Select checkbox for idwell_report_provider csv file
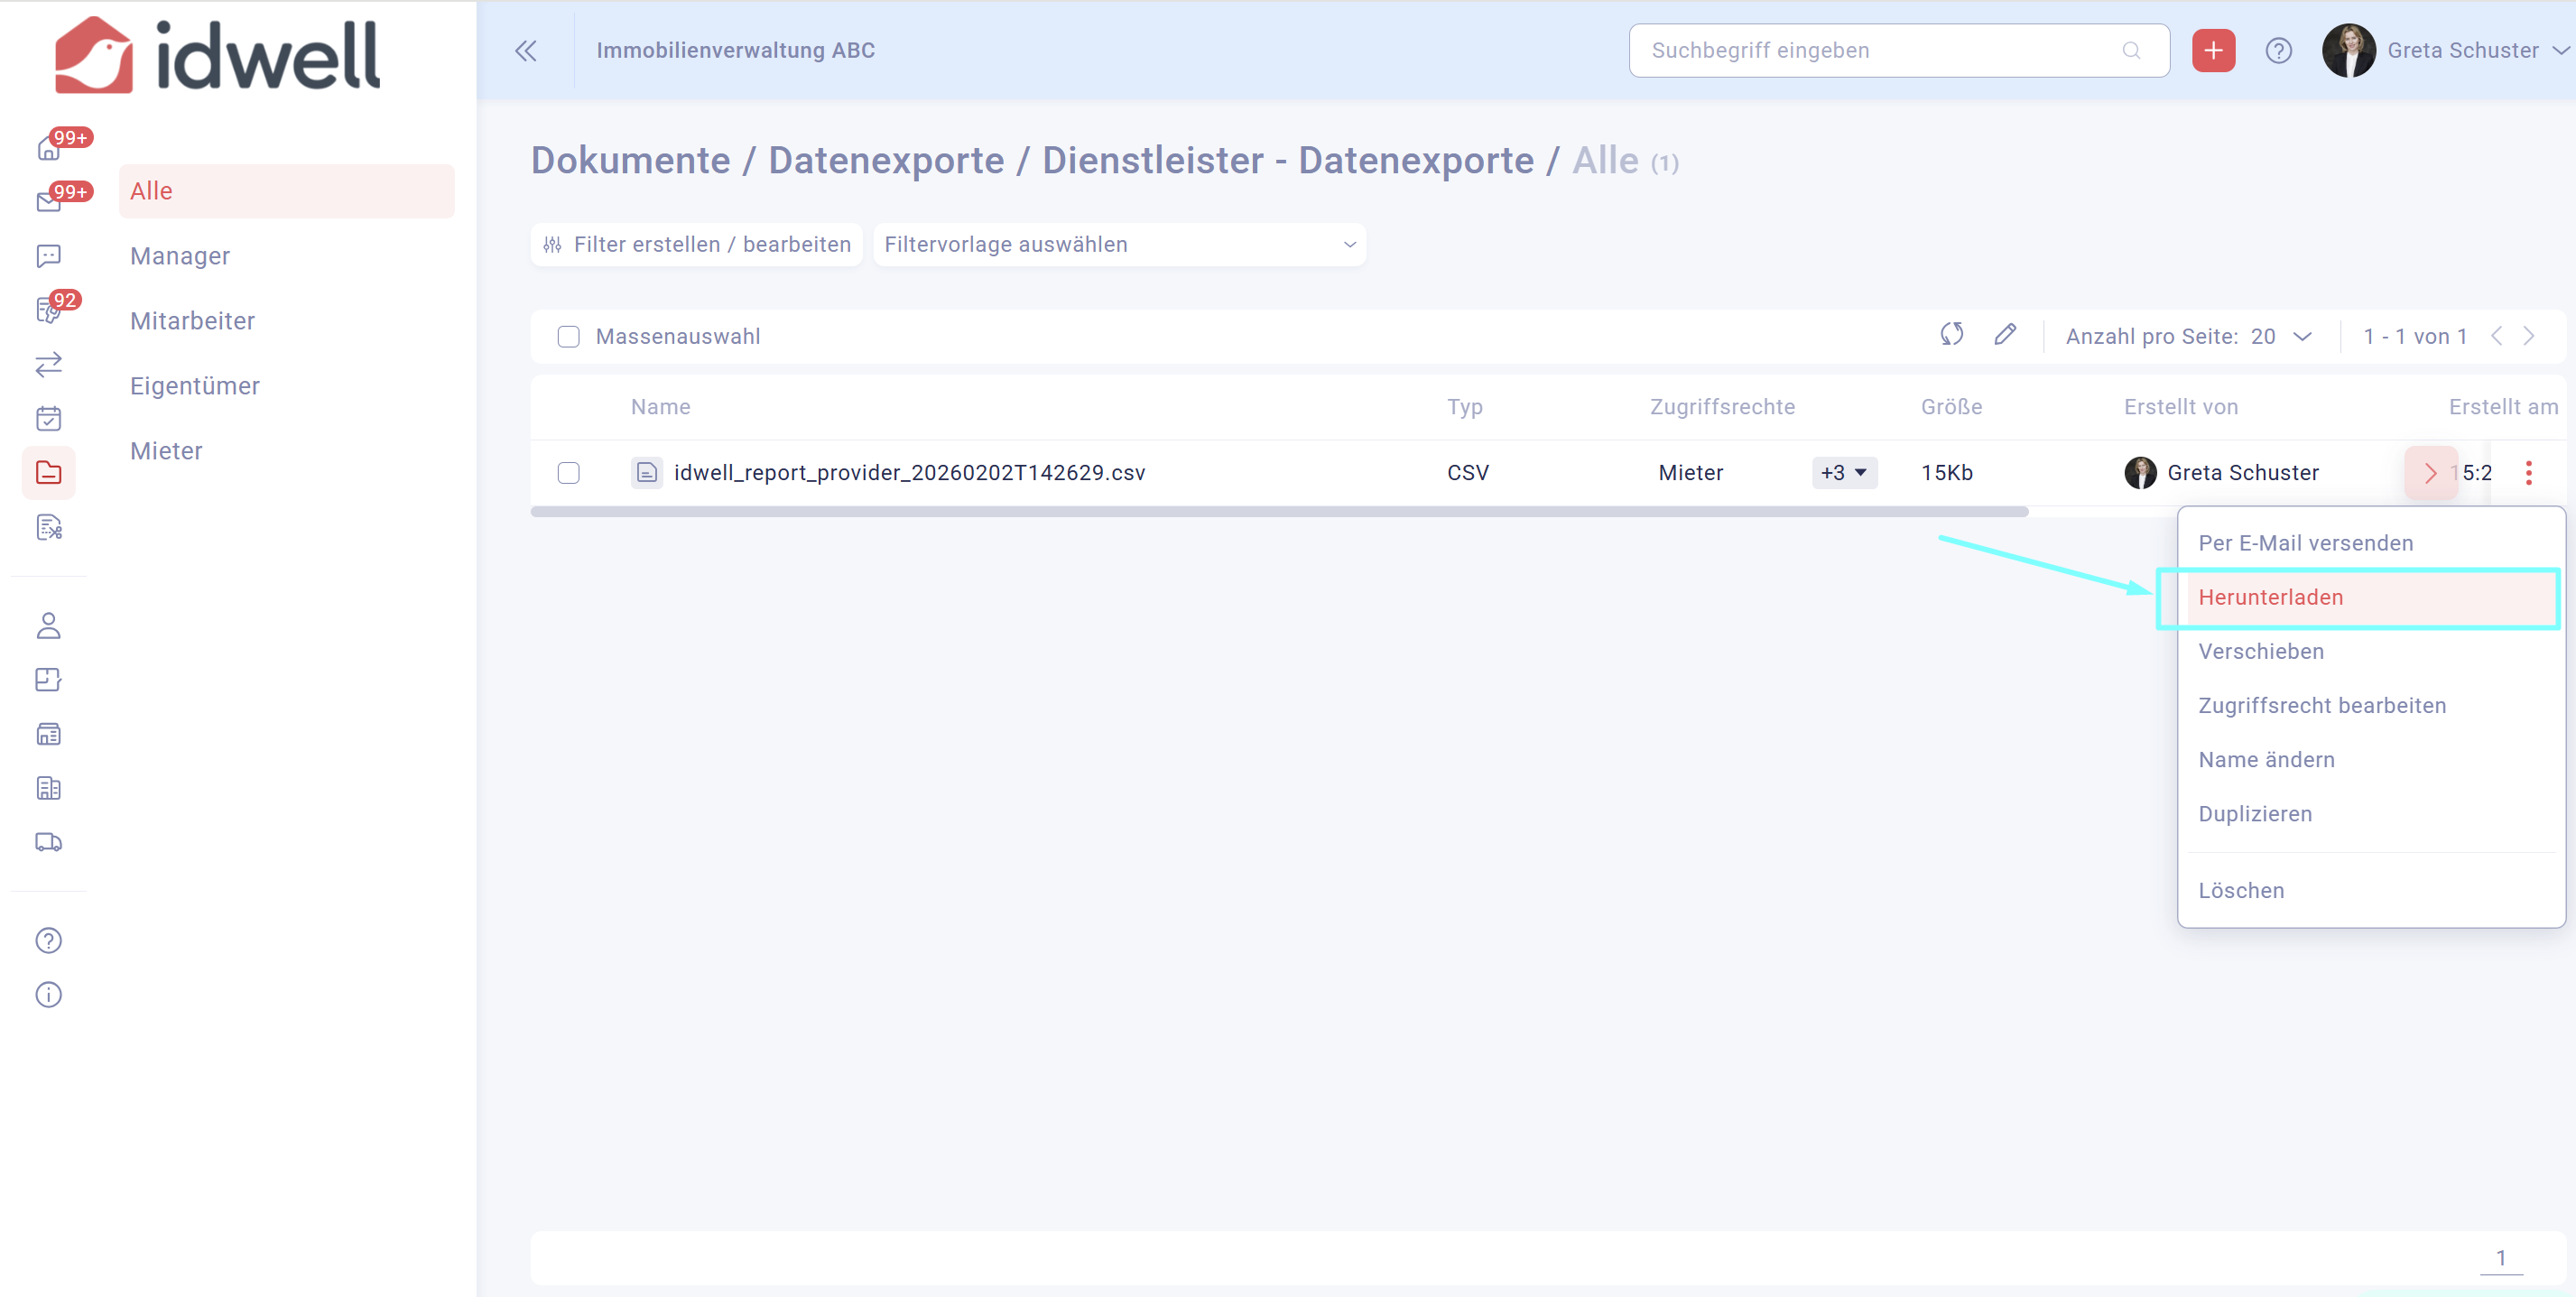The width and height of the screenshot is (2576, 1297). [x=568, y=473]
